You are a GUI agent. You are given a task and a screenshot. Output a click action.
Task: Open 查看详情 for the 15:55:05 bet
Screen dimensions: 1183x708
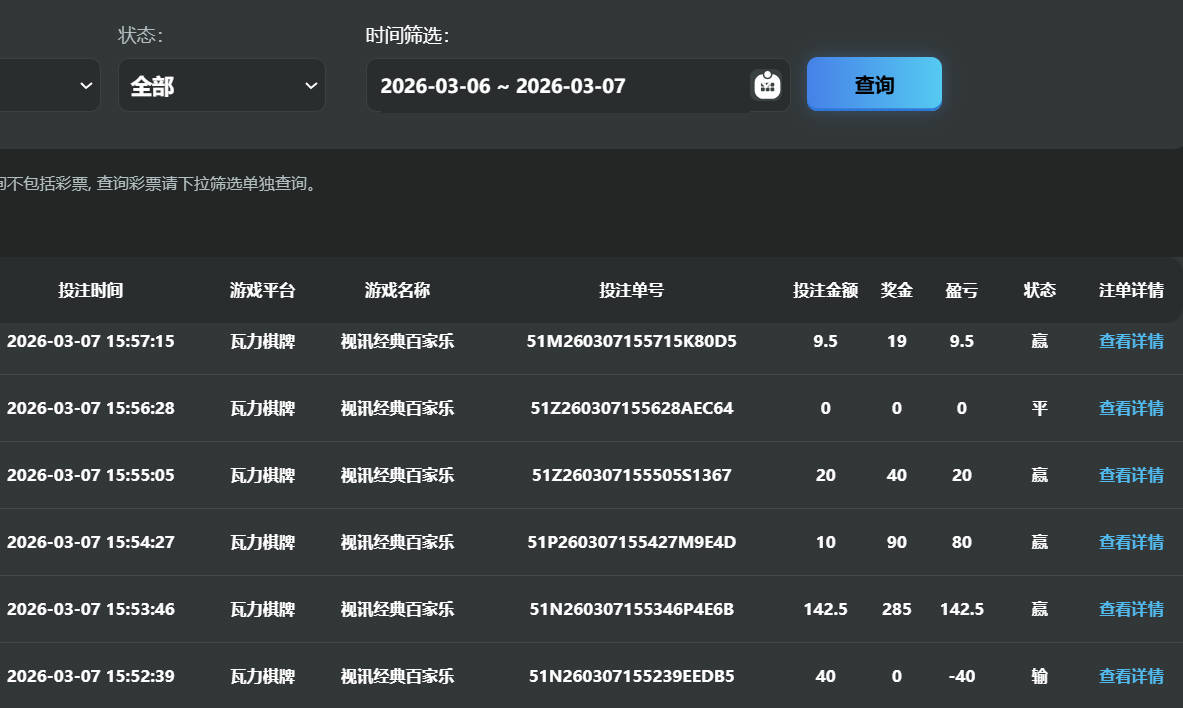(1131, 475)
